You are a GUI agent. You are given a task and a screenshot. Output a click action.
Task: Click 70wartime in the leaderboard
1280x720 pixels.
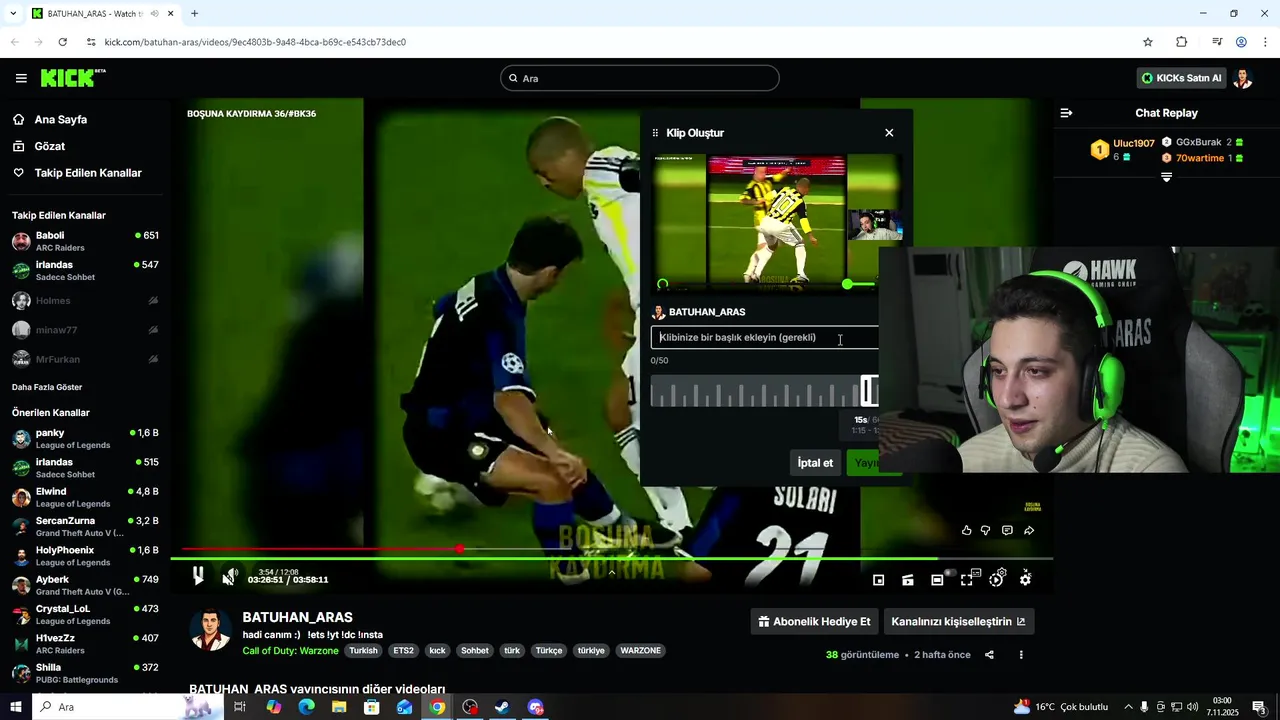click(1199, 158)
